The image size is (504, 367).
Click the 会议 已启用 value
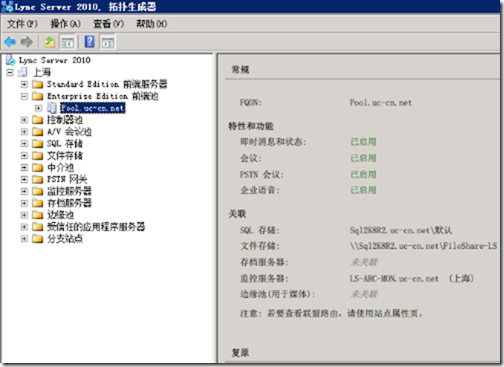tap(363, 158)
